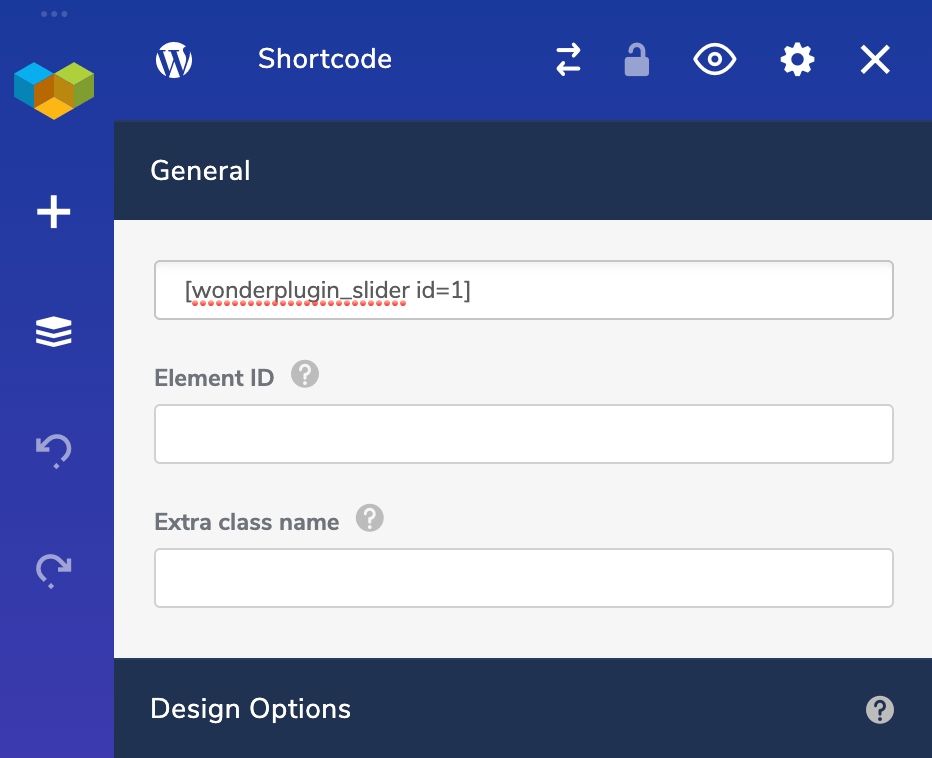Image resolution: width=932 pixels, height=758 pixels.
Task: Add a new element with the plus icon
Action: (53, 211)
